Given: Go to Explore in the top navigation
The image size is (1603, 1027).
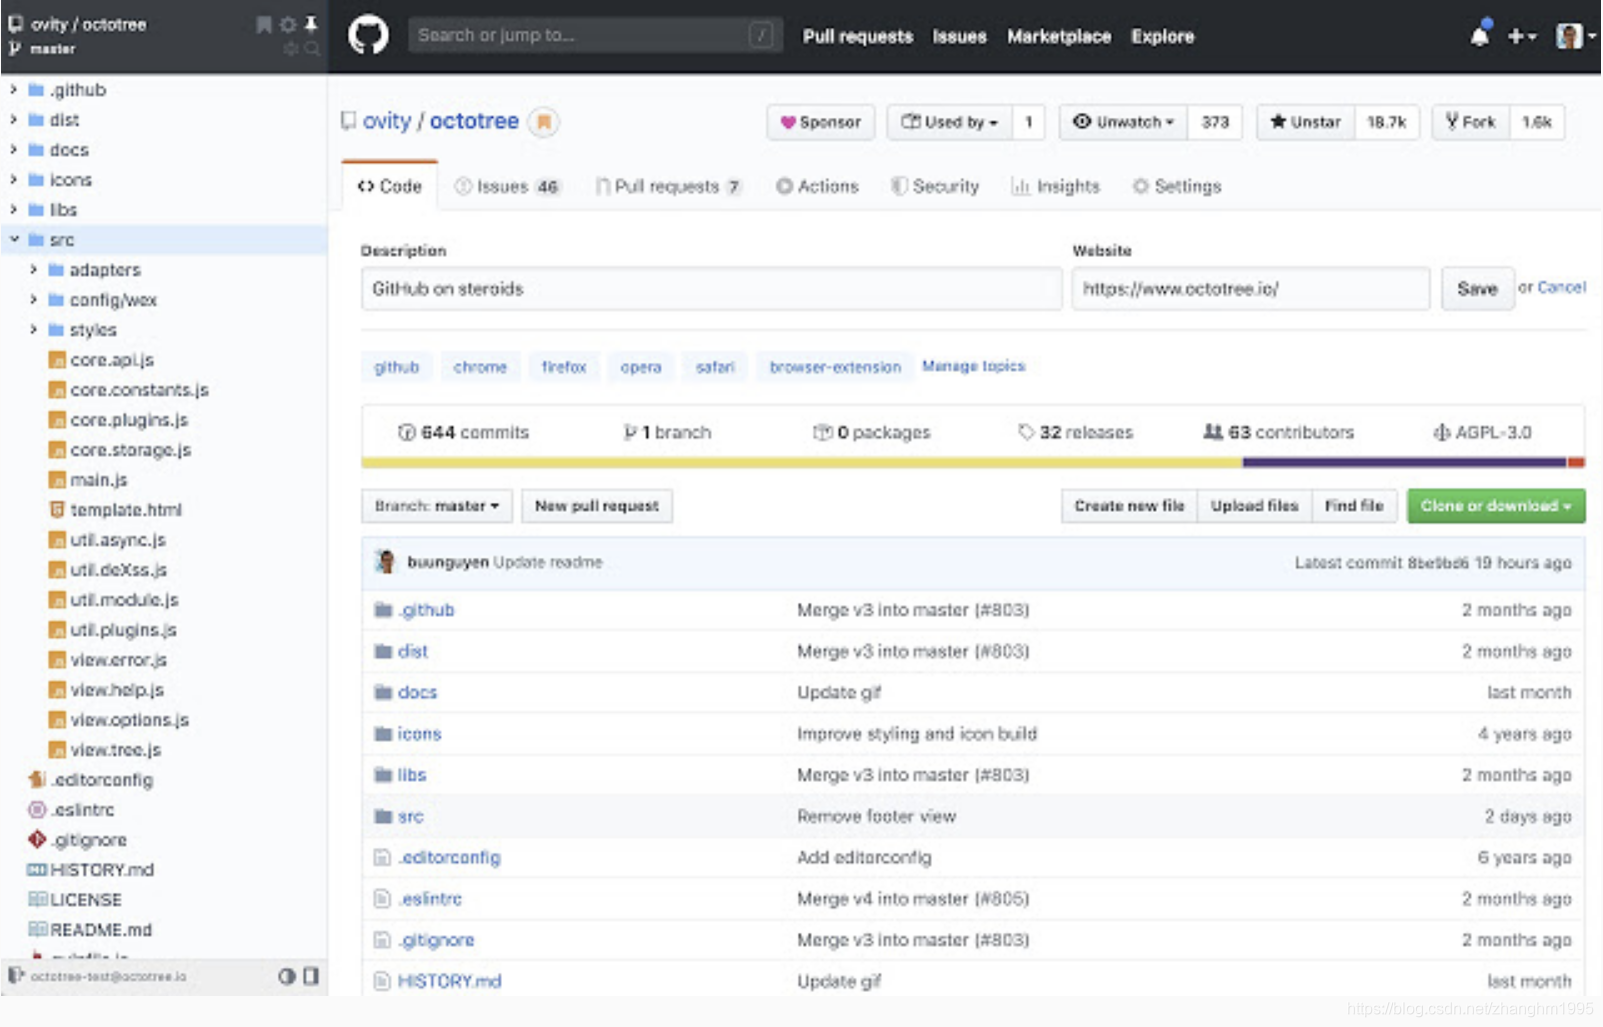Looking at the screenshot, I should click(x=1162, y=36).
